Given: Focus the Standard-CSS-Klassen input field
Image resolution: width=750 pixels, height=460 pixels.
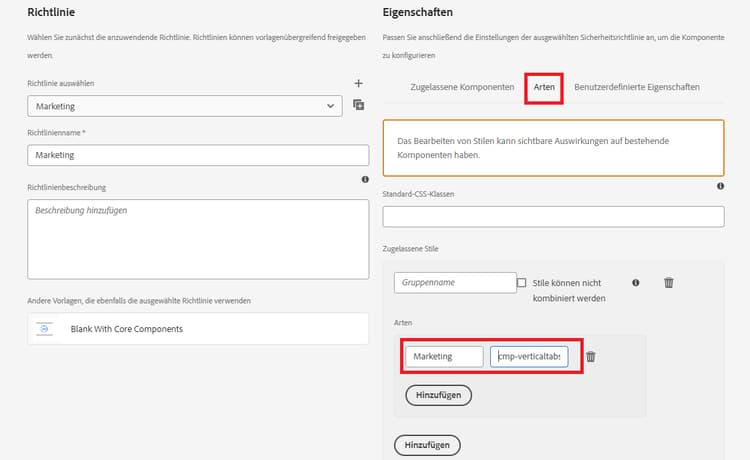Looking at the screenshot, I should coord(553,216).
